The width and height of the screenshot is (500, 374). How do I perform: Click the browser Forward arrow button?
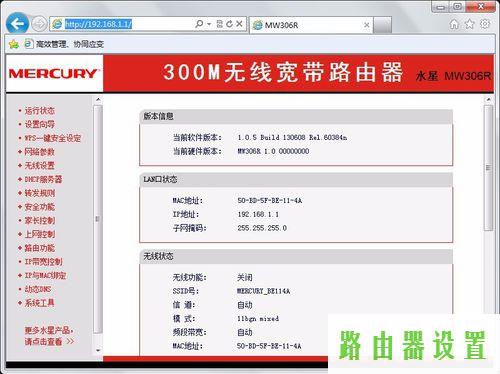tap(39, 24)
